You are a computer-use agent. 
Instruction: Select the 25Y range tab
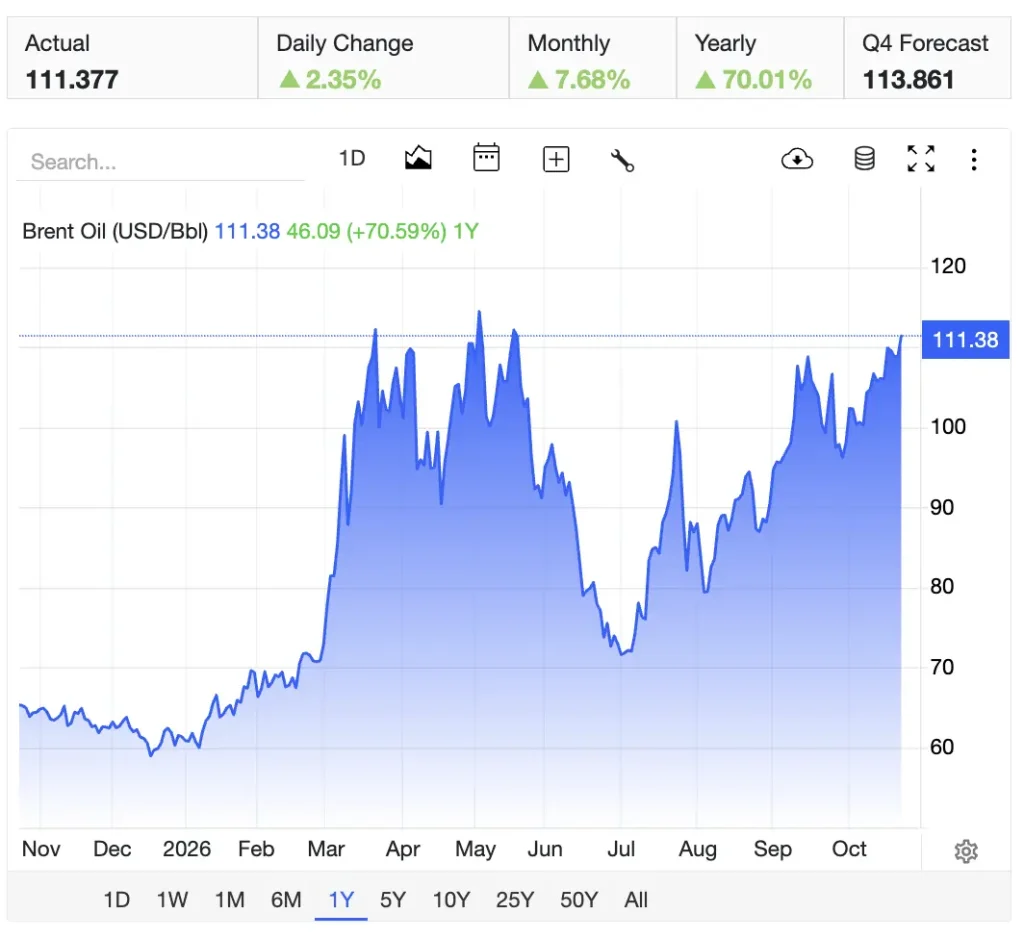click(x=515, y=900)
